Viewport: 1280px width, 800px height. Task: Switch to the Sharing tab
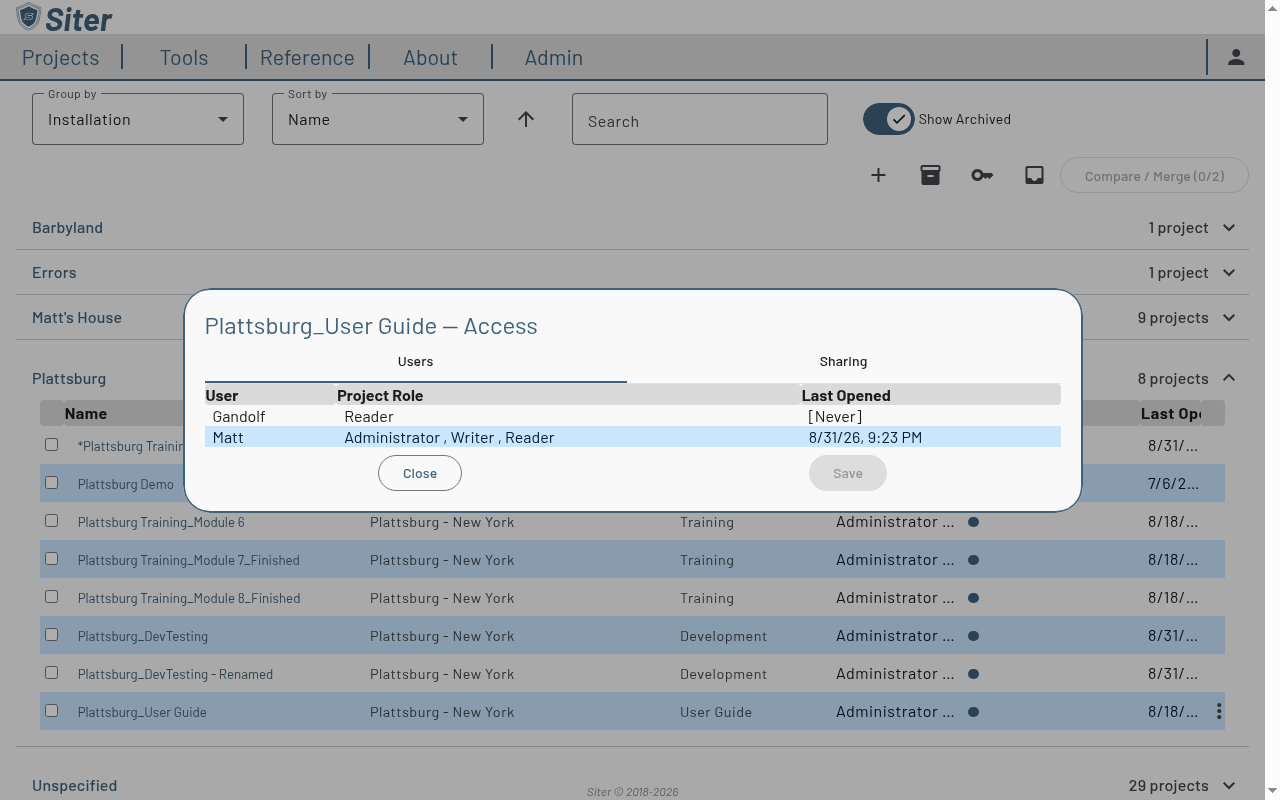pyautogui.click(x=843, y=362)
